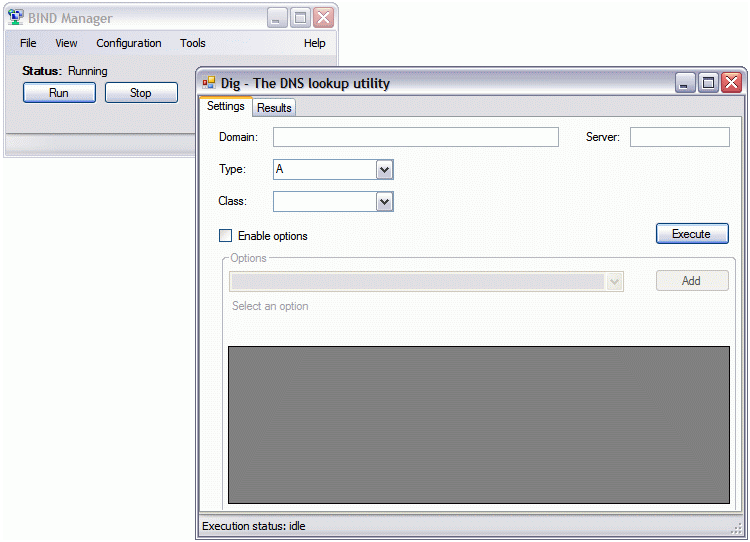Image resolution: width=750 pixels, height=542 pixels.
Task: Focus the Domain input field
Action: 416,137
